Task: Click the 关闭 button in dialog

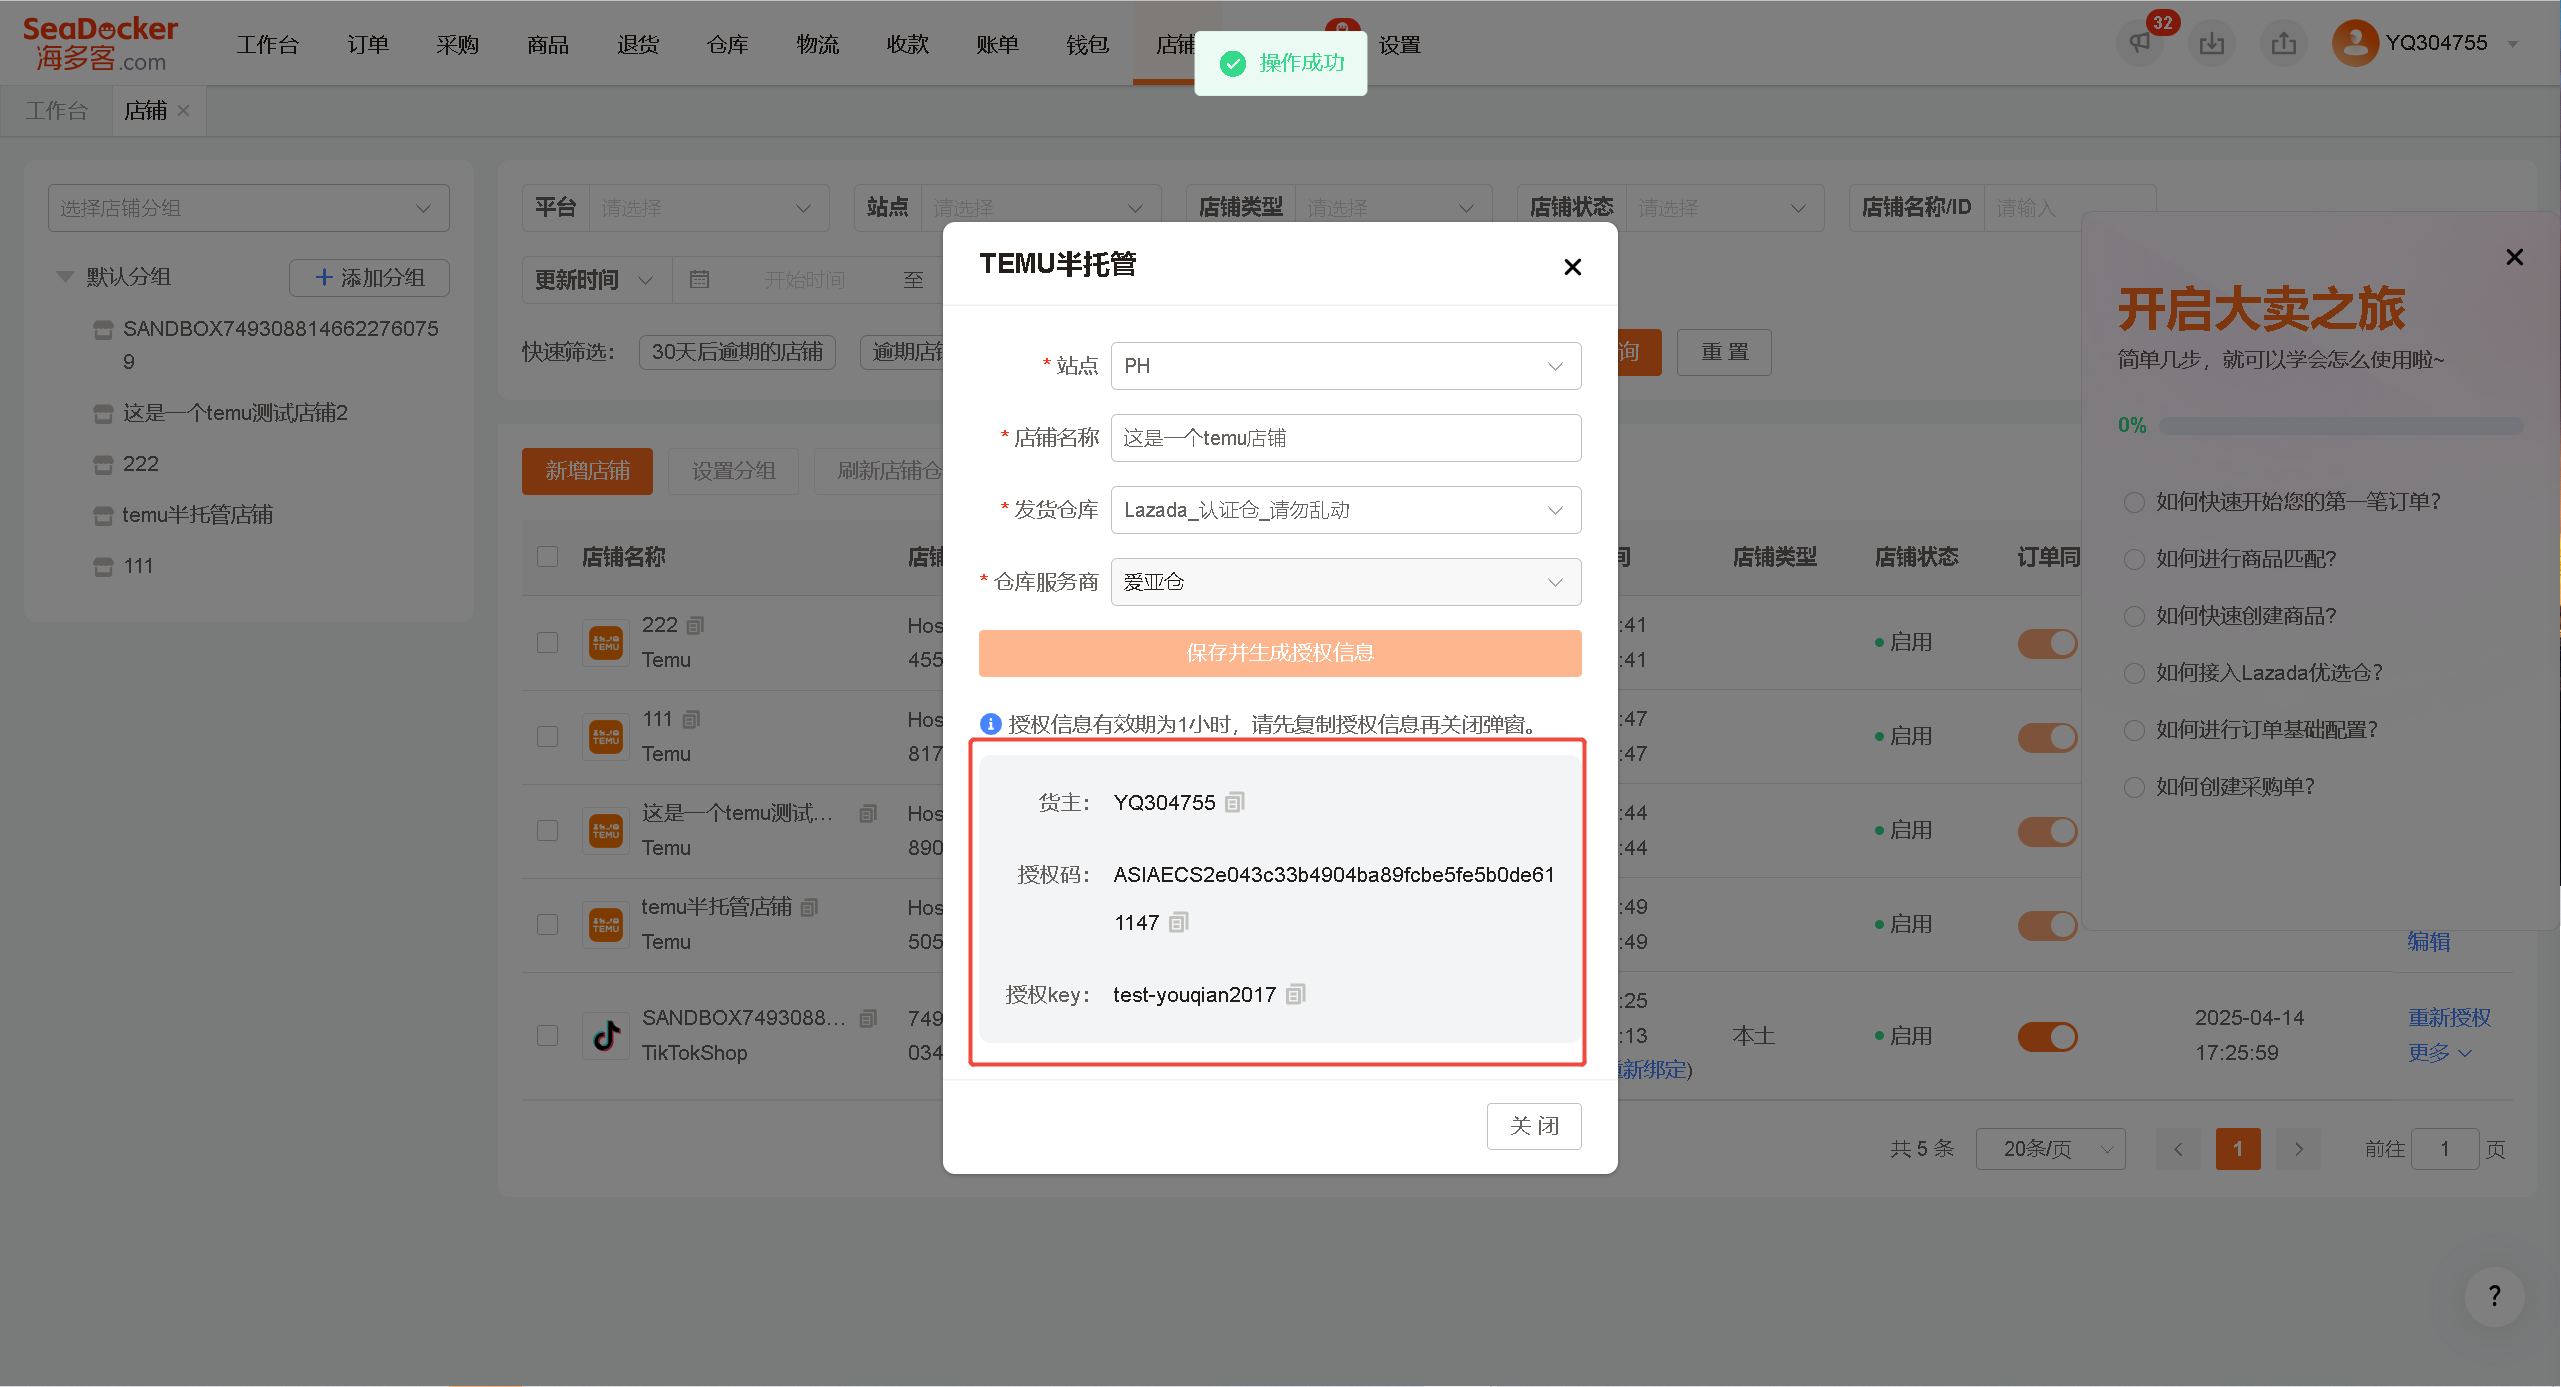Action: pyautogui.click(x=1533, y=1126)
